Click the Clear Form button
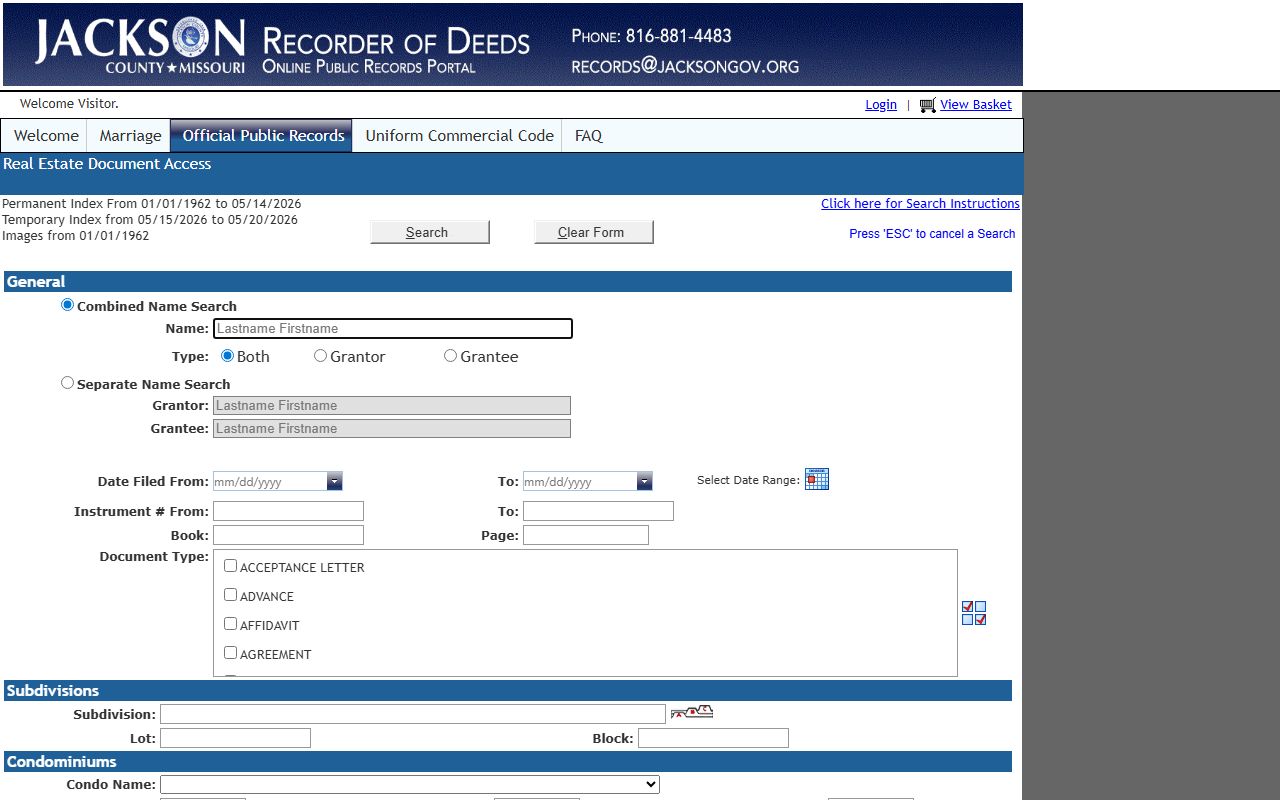 click(593, 232)
